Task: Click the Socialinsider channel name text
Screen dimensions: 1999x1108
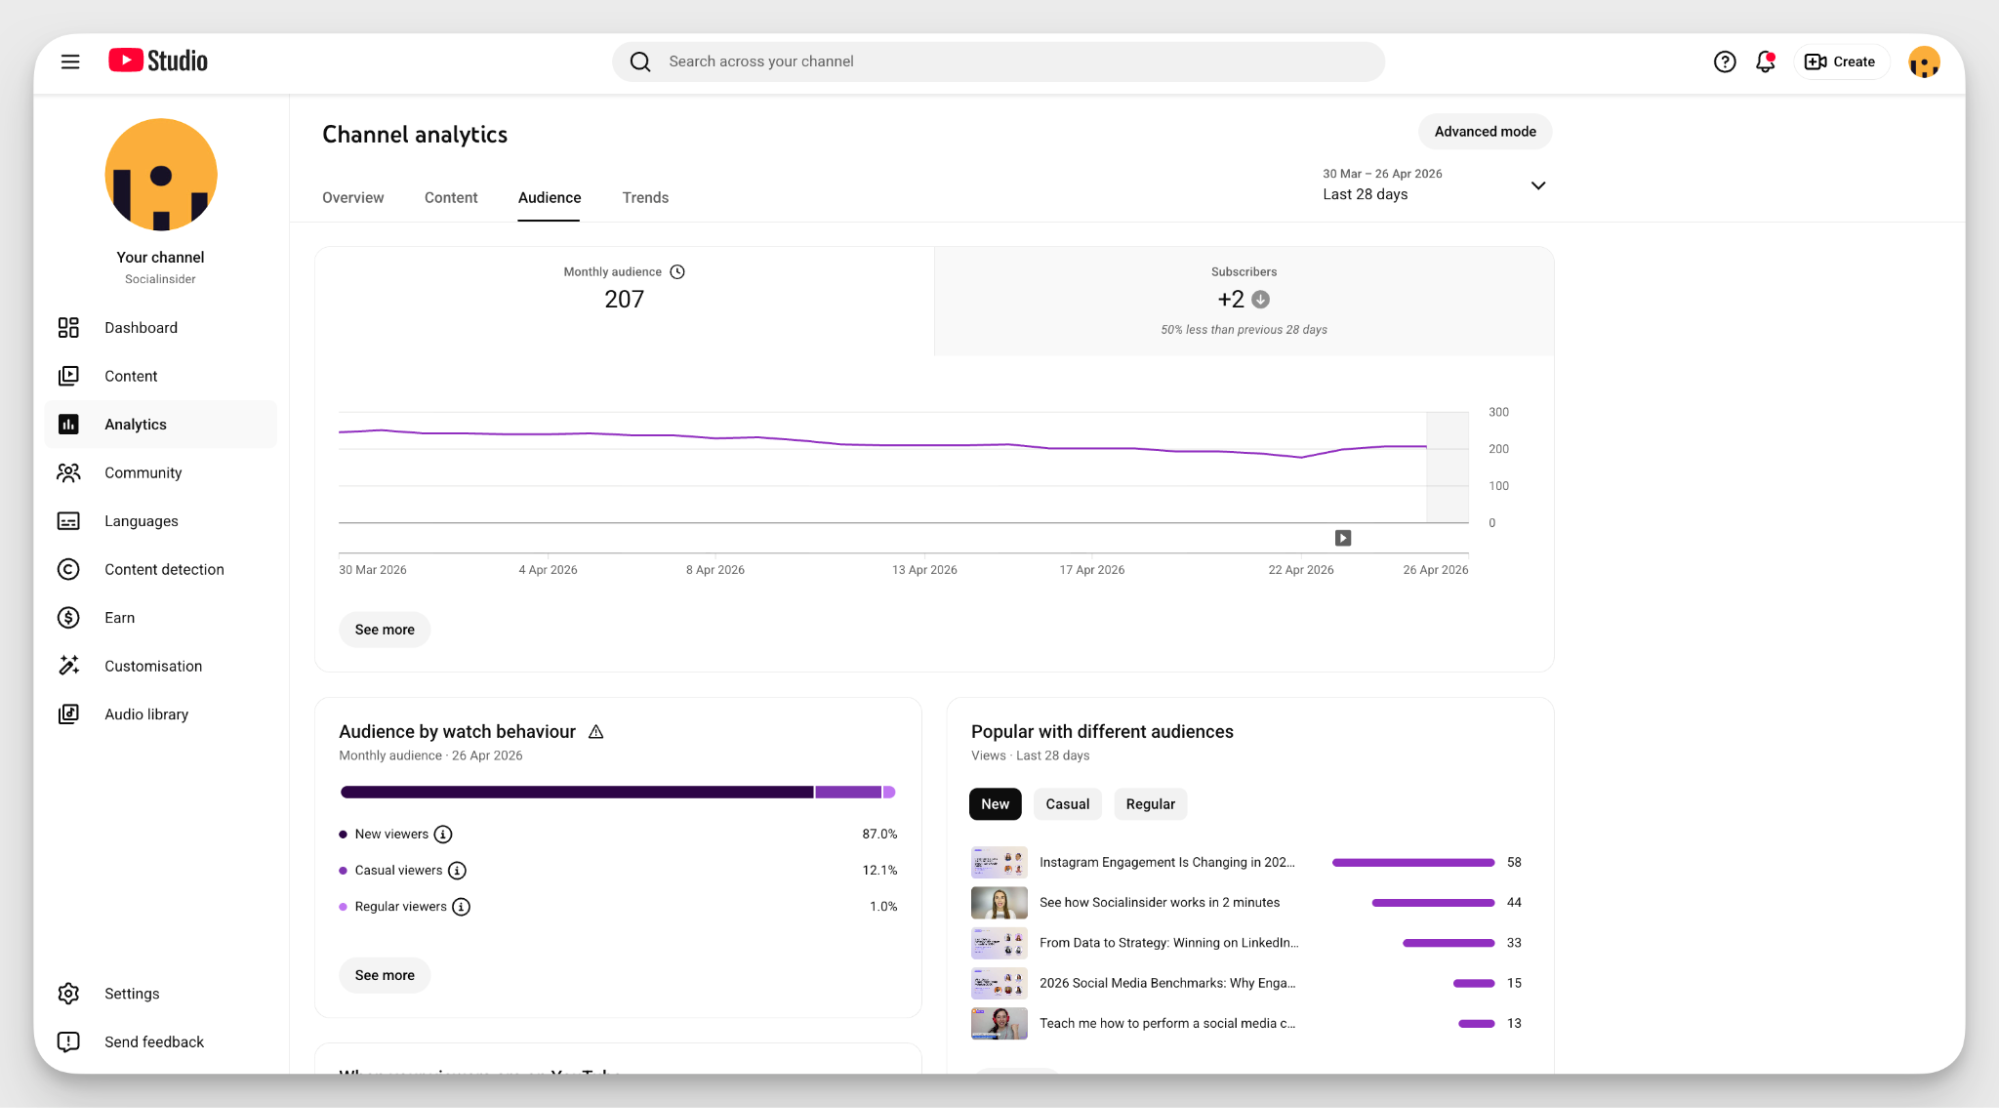Action: [x=160, y=279]
